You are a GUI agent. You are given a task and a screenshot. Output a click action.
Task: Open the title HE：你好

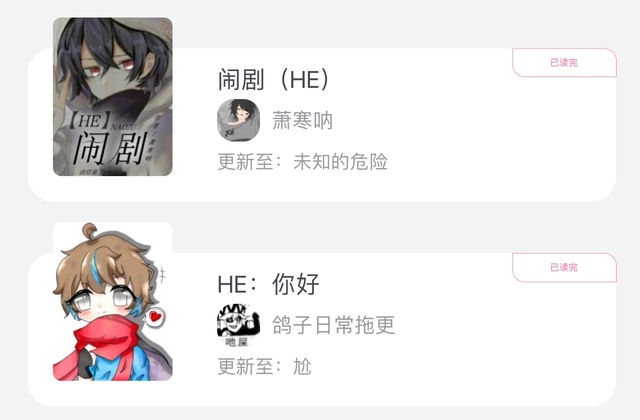click(269, 284)
